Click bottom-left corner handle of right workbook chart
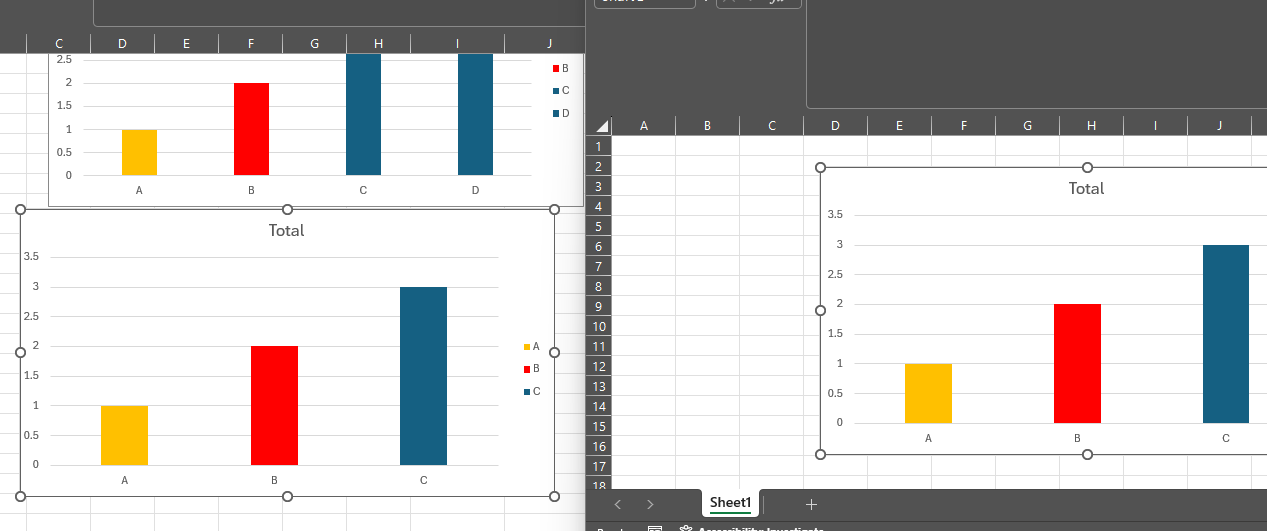The width and height of the screenshot is (1267, 531). [x=821, y=454]
